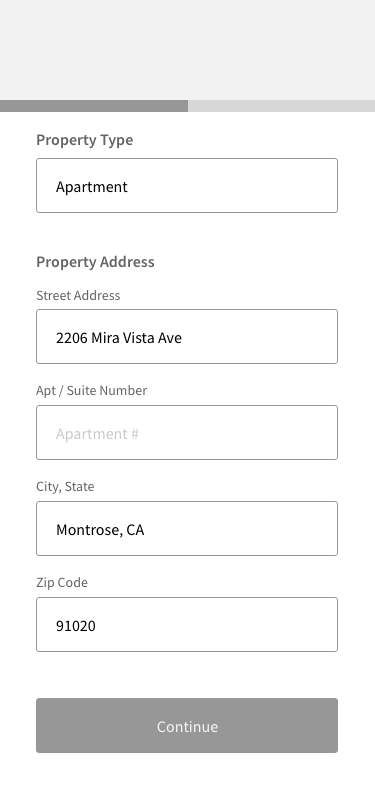
Task: Open the Property Type dropdown showing Apartment
Action: (187, 185)
